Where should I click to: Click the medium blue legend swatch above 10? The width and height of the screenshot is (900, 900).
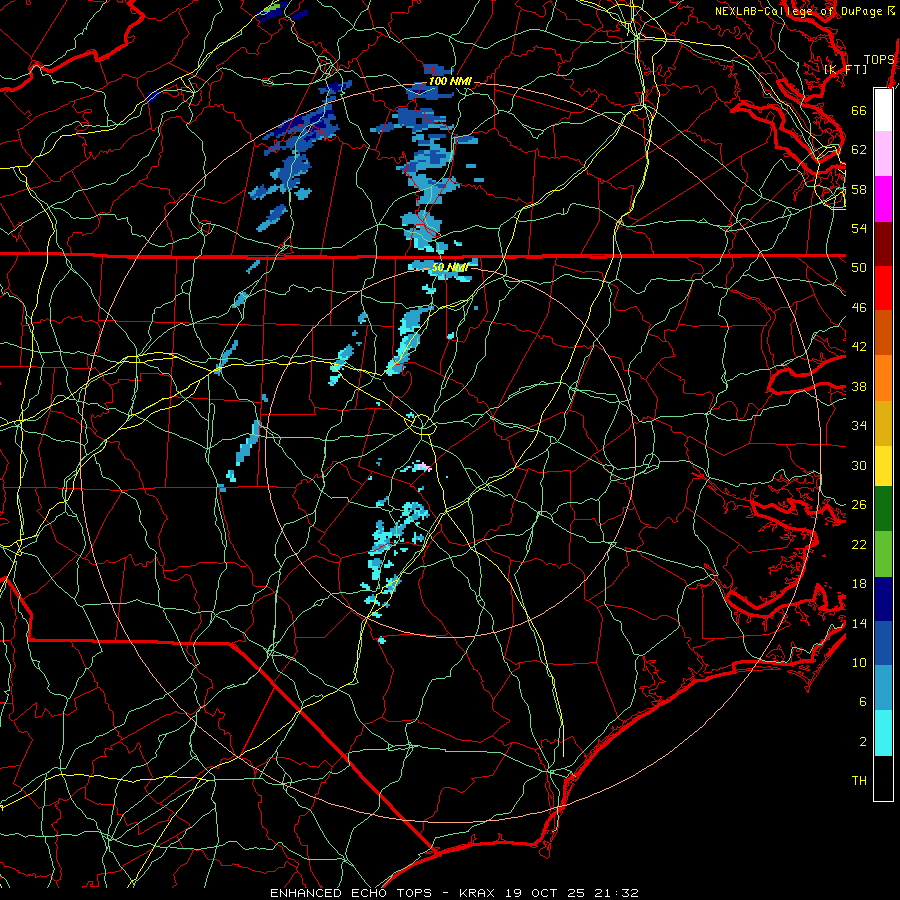tap(883, 643)
